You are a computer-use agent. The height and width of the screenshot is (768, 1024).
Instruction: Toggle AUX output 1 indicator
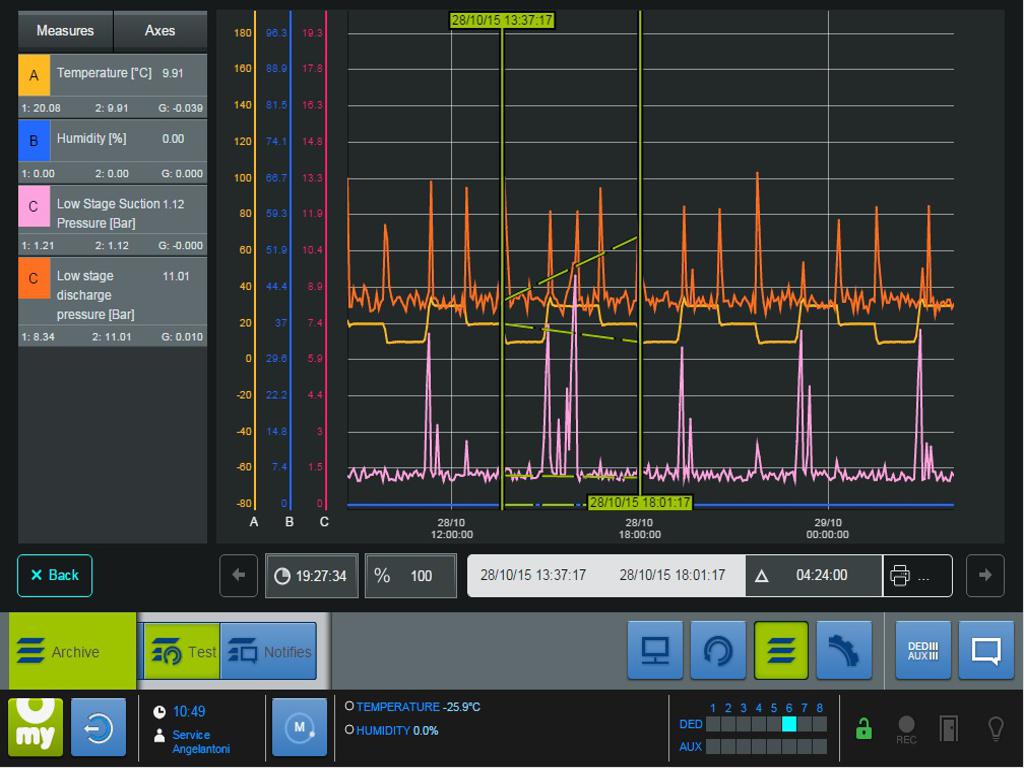[713, 746]
